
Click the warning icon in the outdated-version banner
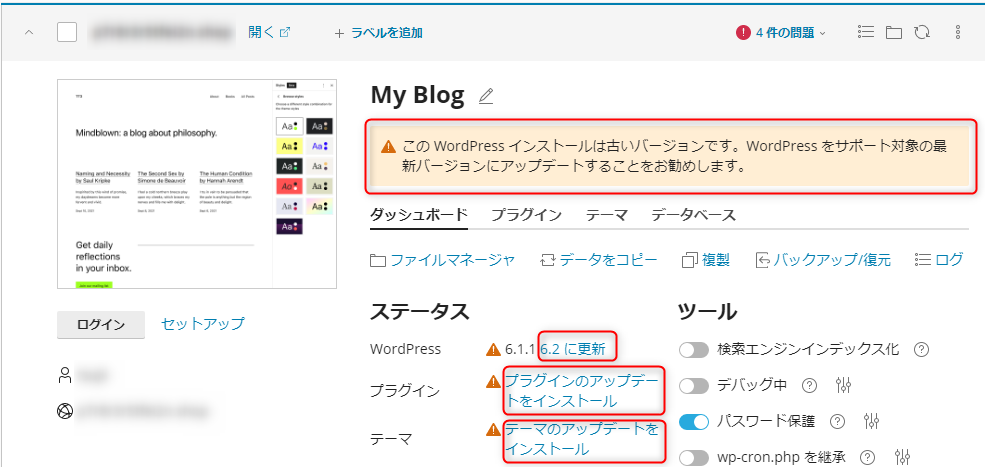click(x=388, y=148)
